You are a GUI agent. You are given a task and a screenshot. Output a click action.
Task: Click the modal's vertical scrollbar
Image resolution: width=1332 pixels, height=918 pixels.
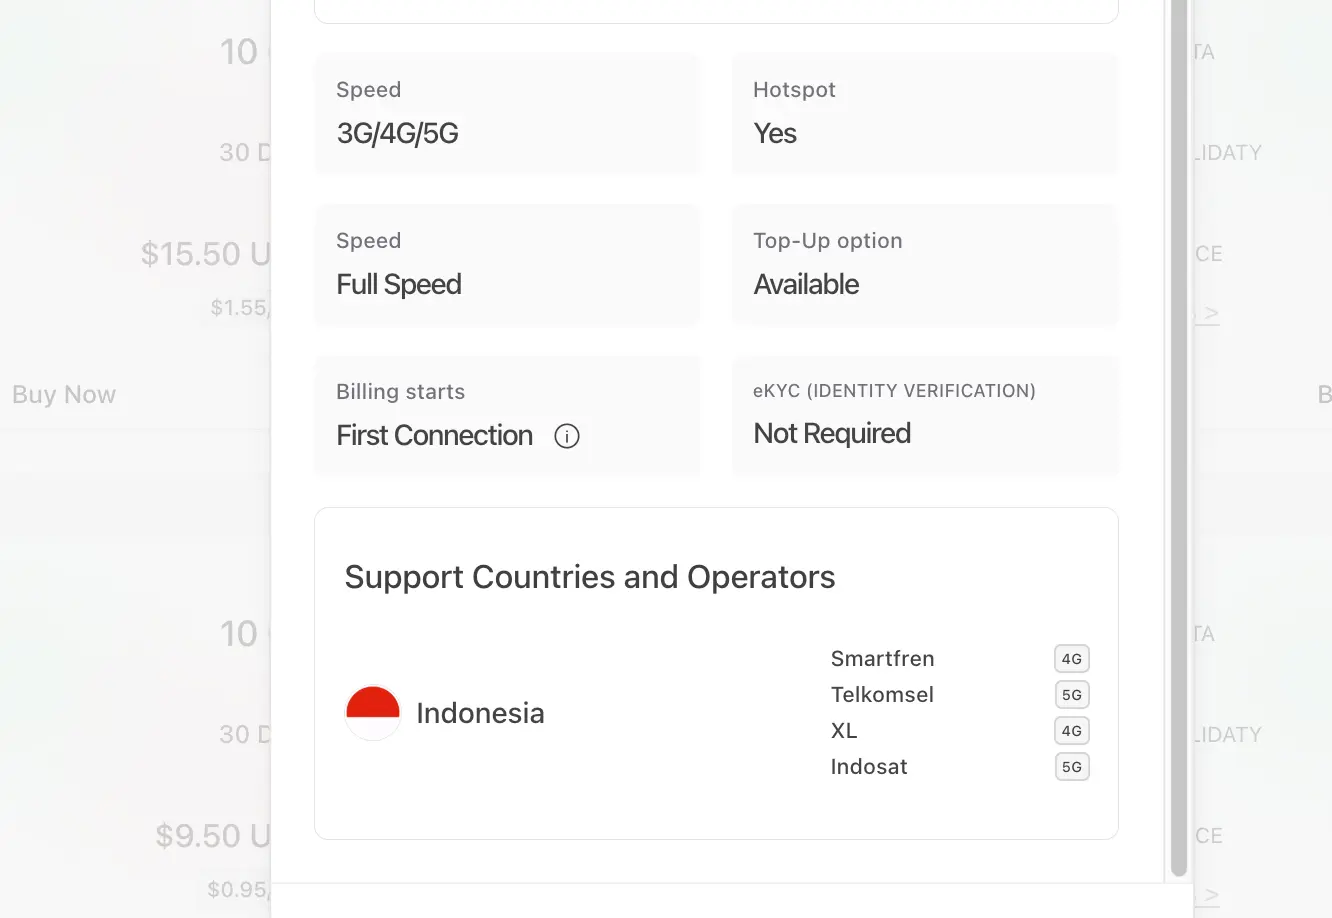(1179, 438)
